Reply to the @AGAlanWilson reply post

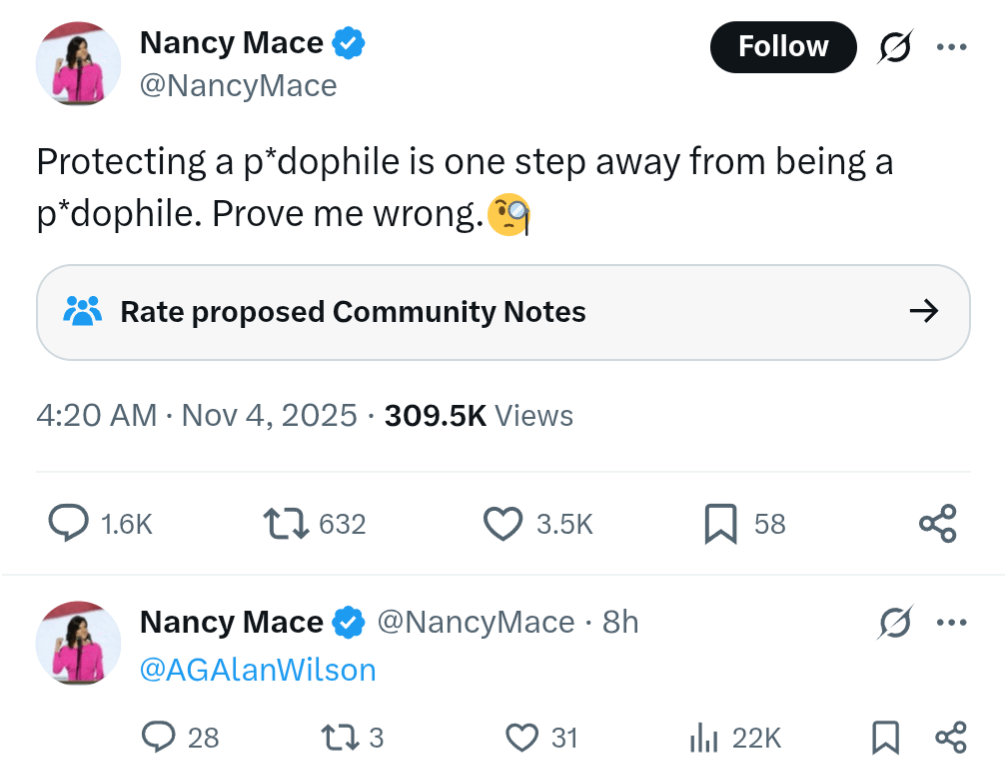pyautogui.click(x=159, y=738)
